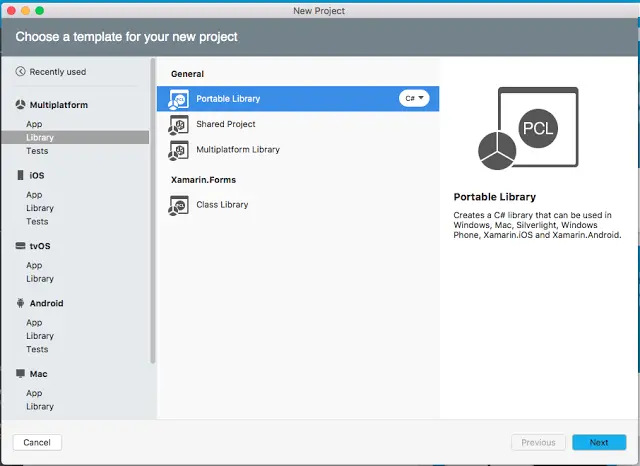
Task: Select App under Mac
Action: click(x=34, y=393)
